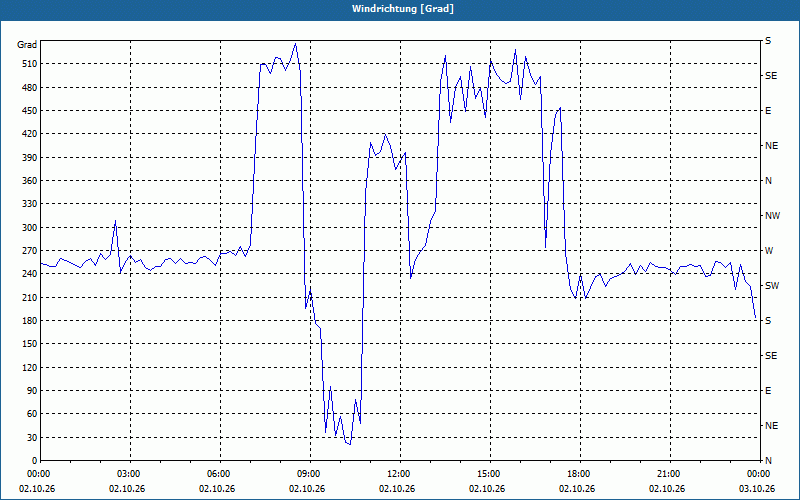The height and width of the screenshot is (500, 800).
Task: Click the "09:00" time label
Action: tap(308, 474)
